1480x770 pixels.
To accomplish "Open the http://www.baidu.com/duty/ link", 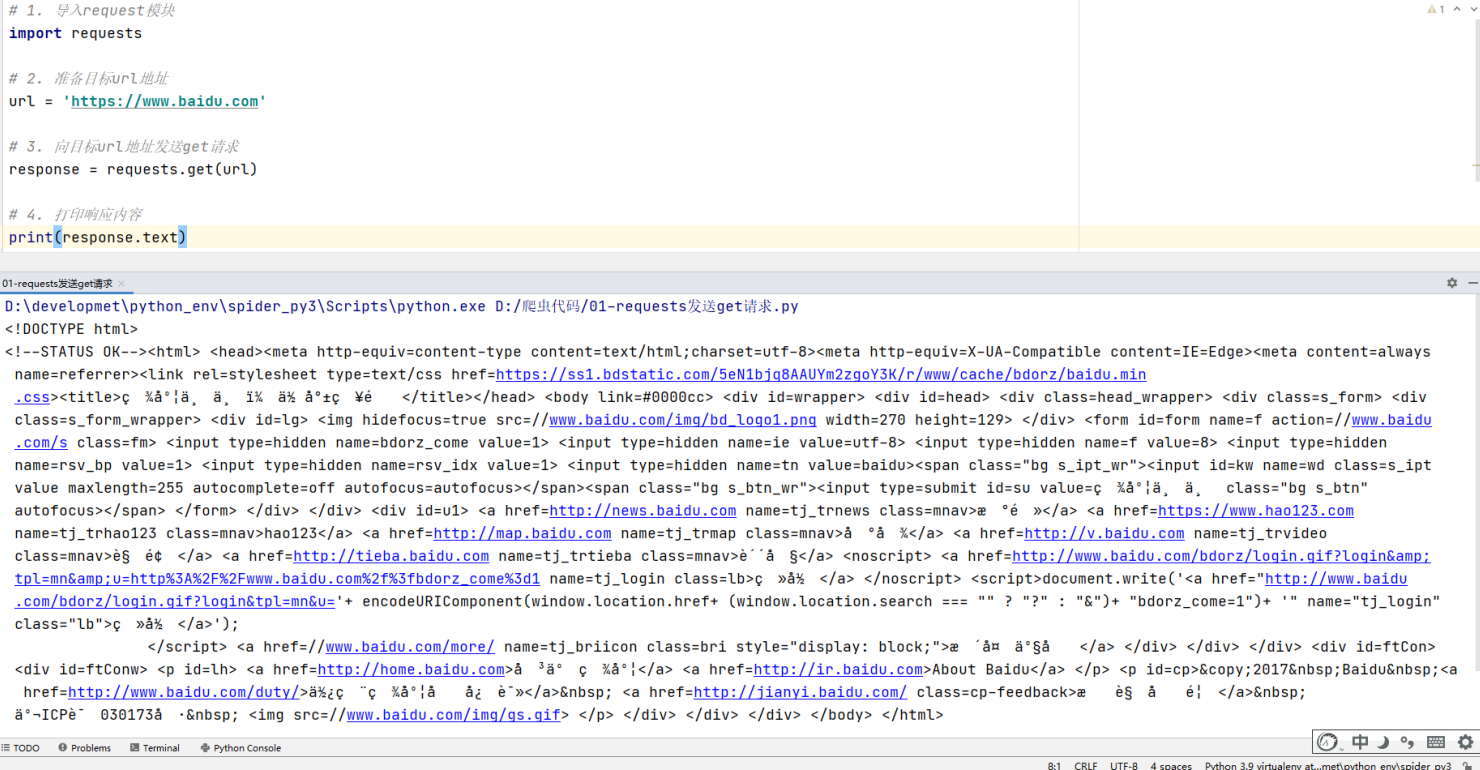I will 184,692.
